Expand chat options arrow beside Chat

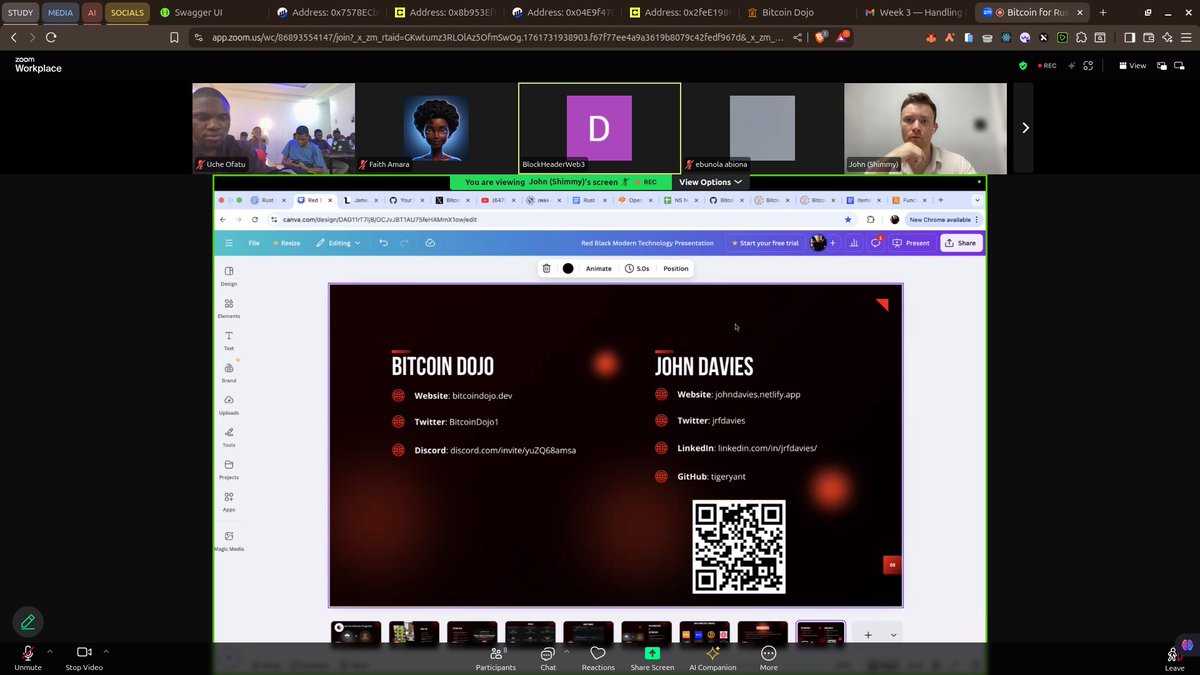coord(566,651)
